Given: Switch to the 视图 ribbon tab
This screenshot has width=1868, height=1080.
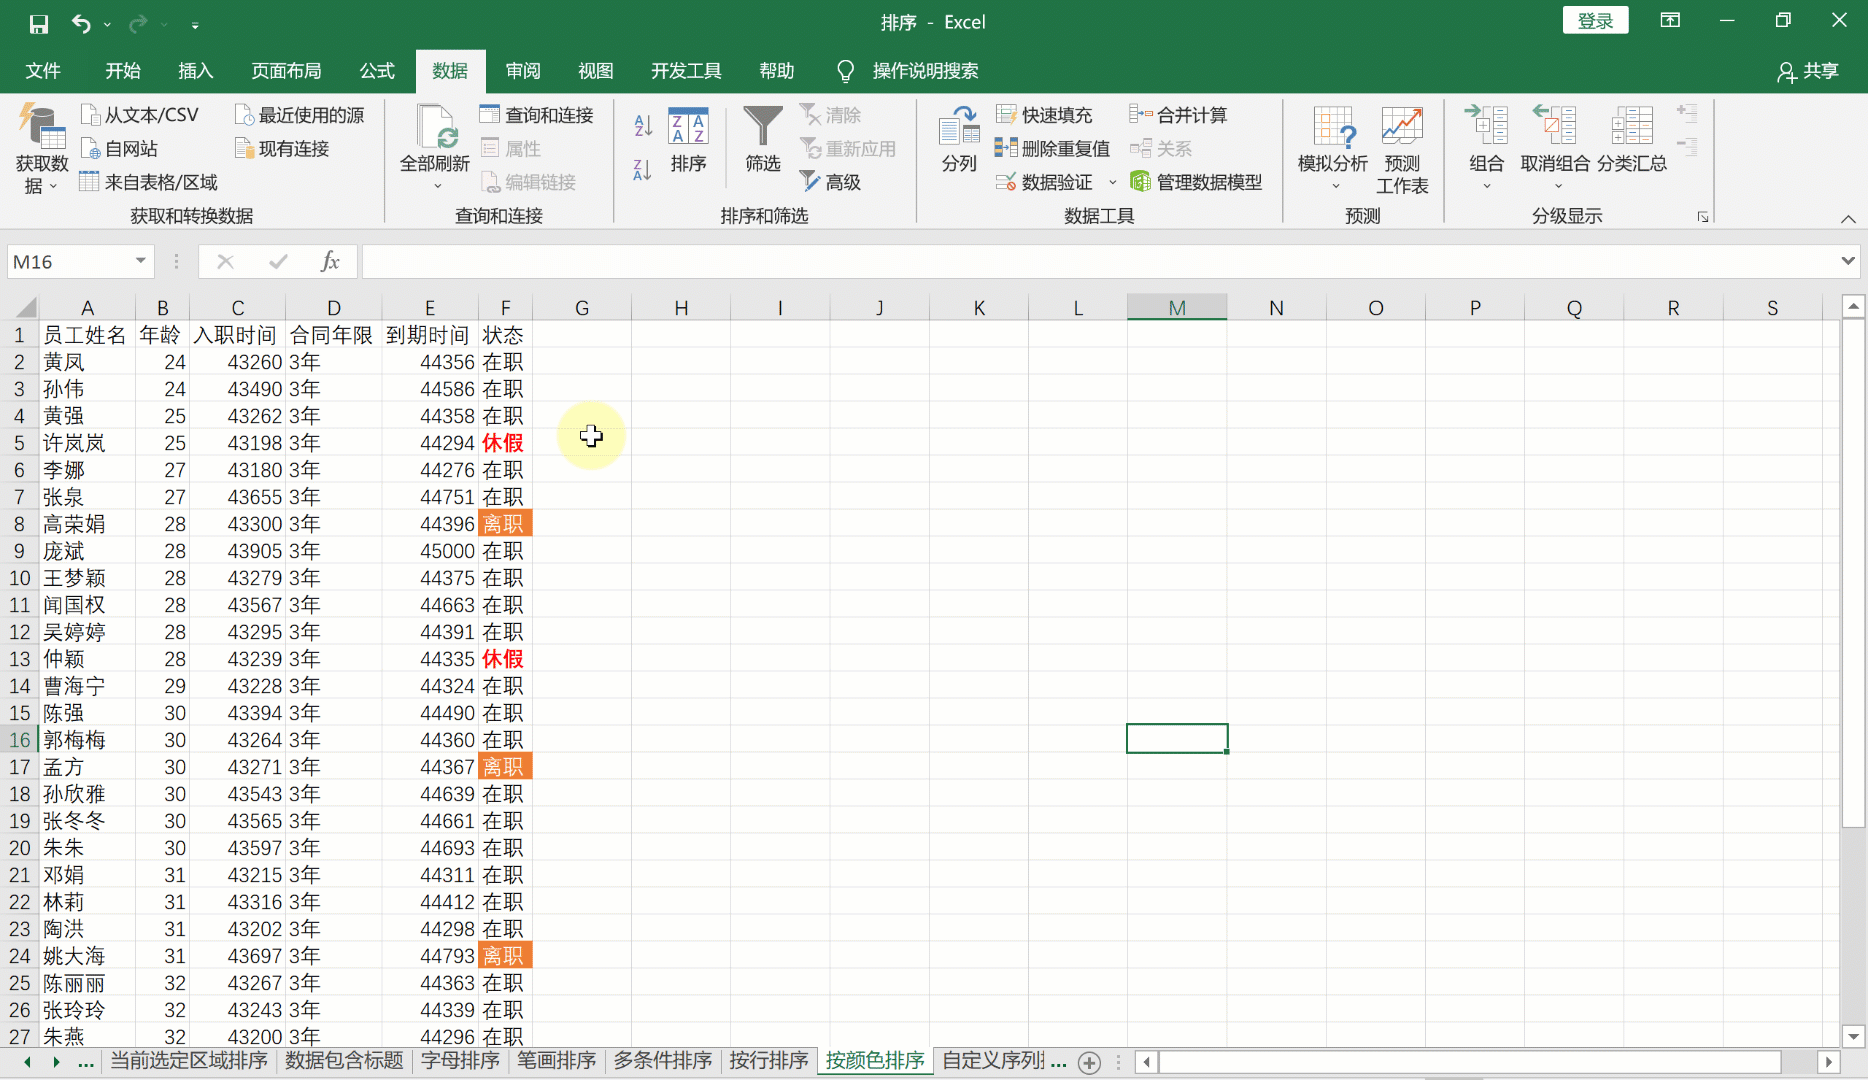Looking at the screenshot, I should 596,71.
